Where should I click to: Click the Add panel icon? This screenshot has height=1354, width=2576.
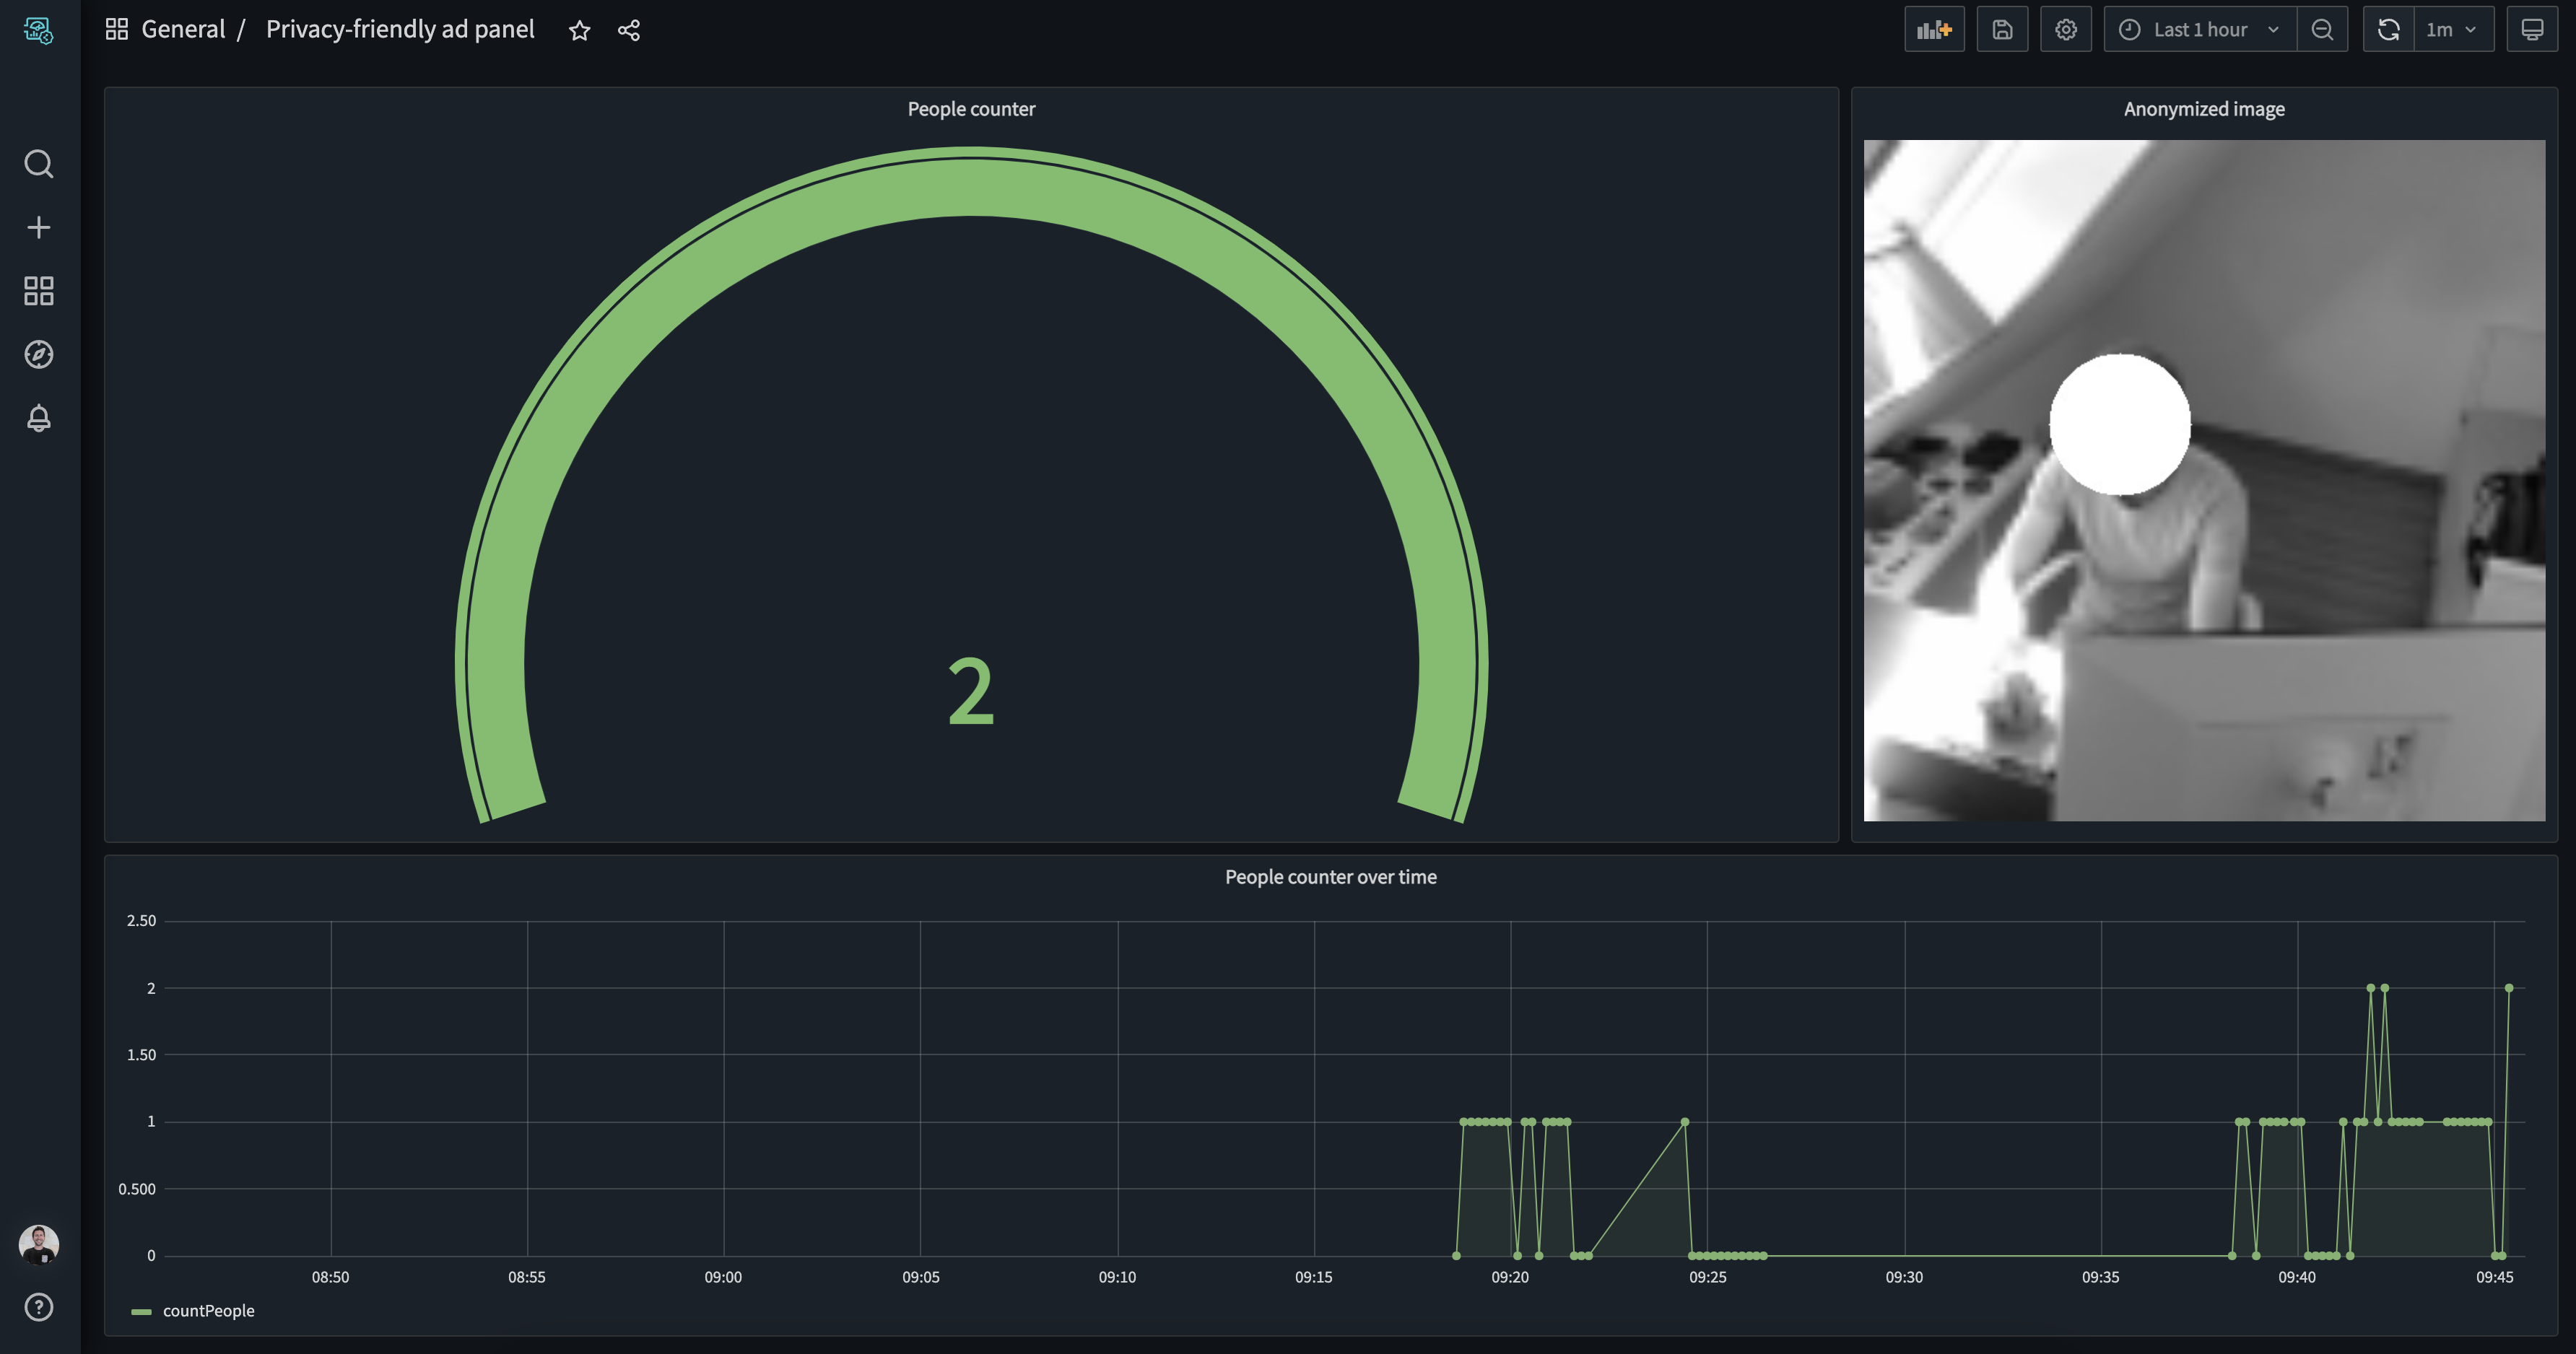(1933, 30)
